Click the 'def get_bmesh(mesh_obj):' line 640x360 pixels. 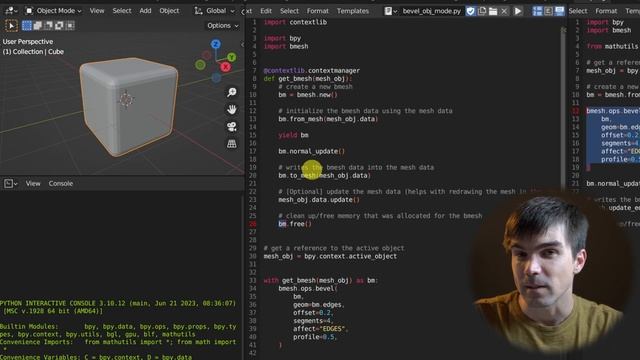308,79
